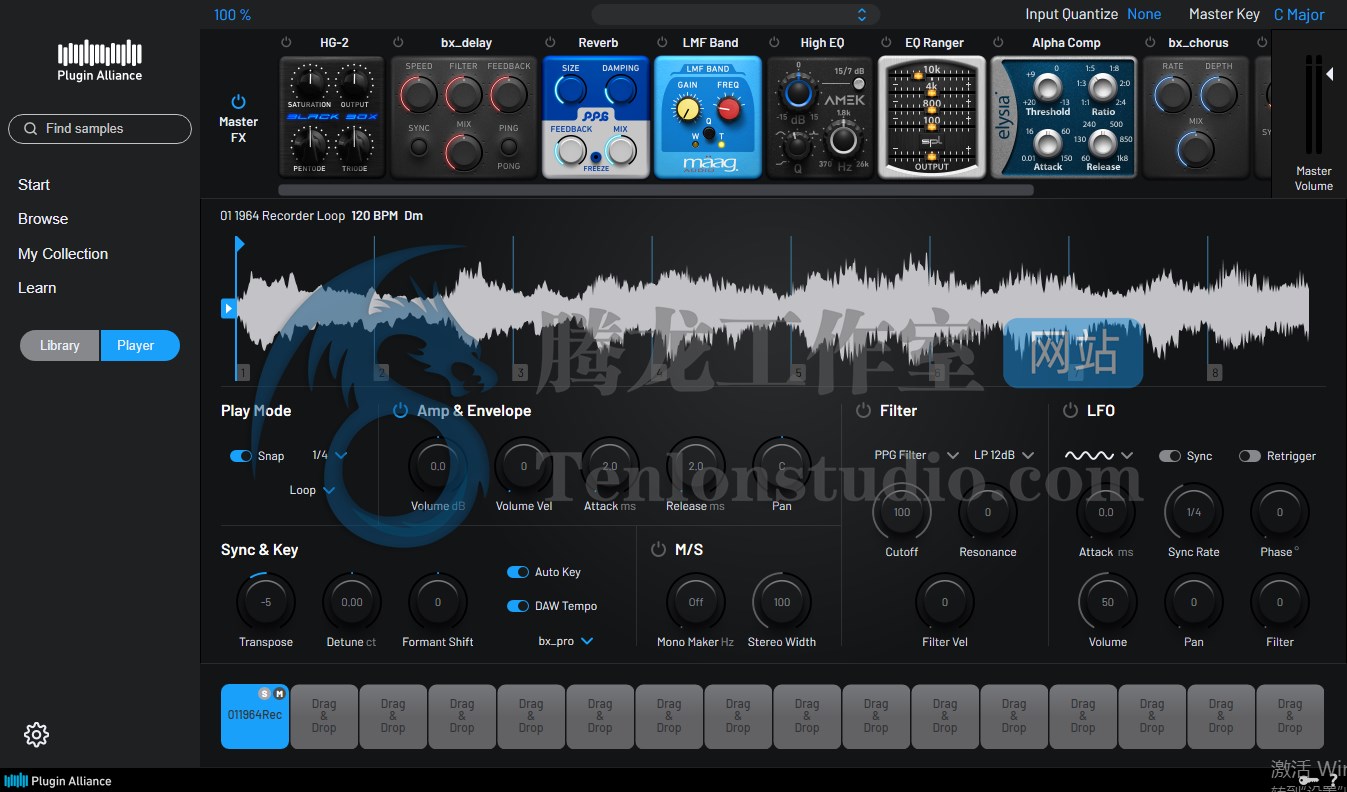Click the Master FX horizontal scrollbar
1347x792 pixels.
click(656, 190)
